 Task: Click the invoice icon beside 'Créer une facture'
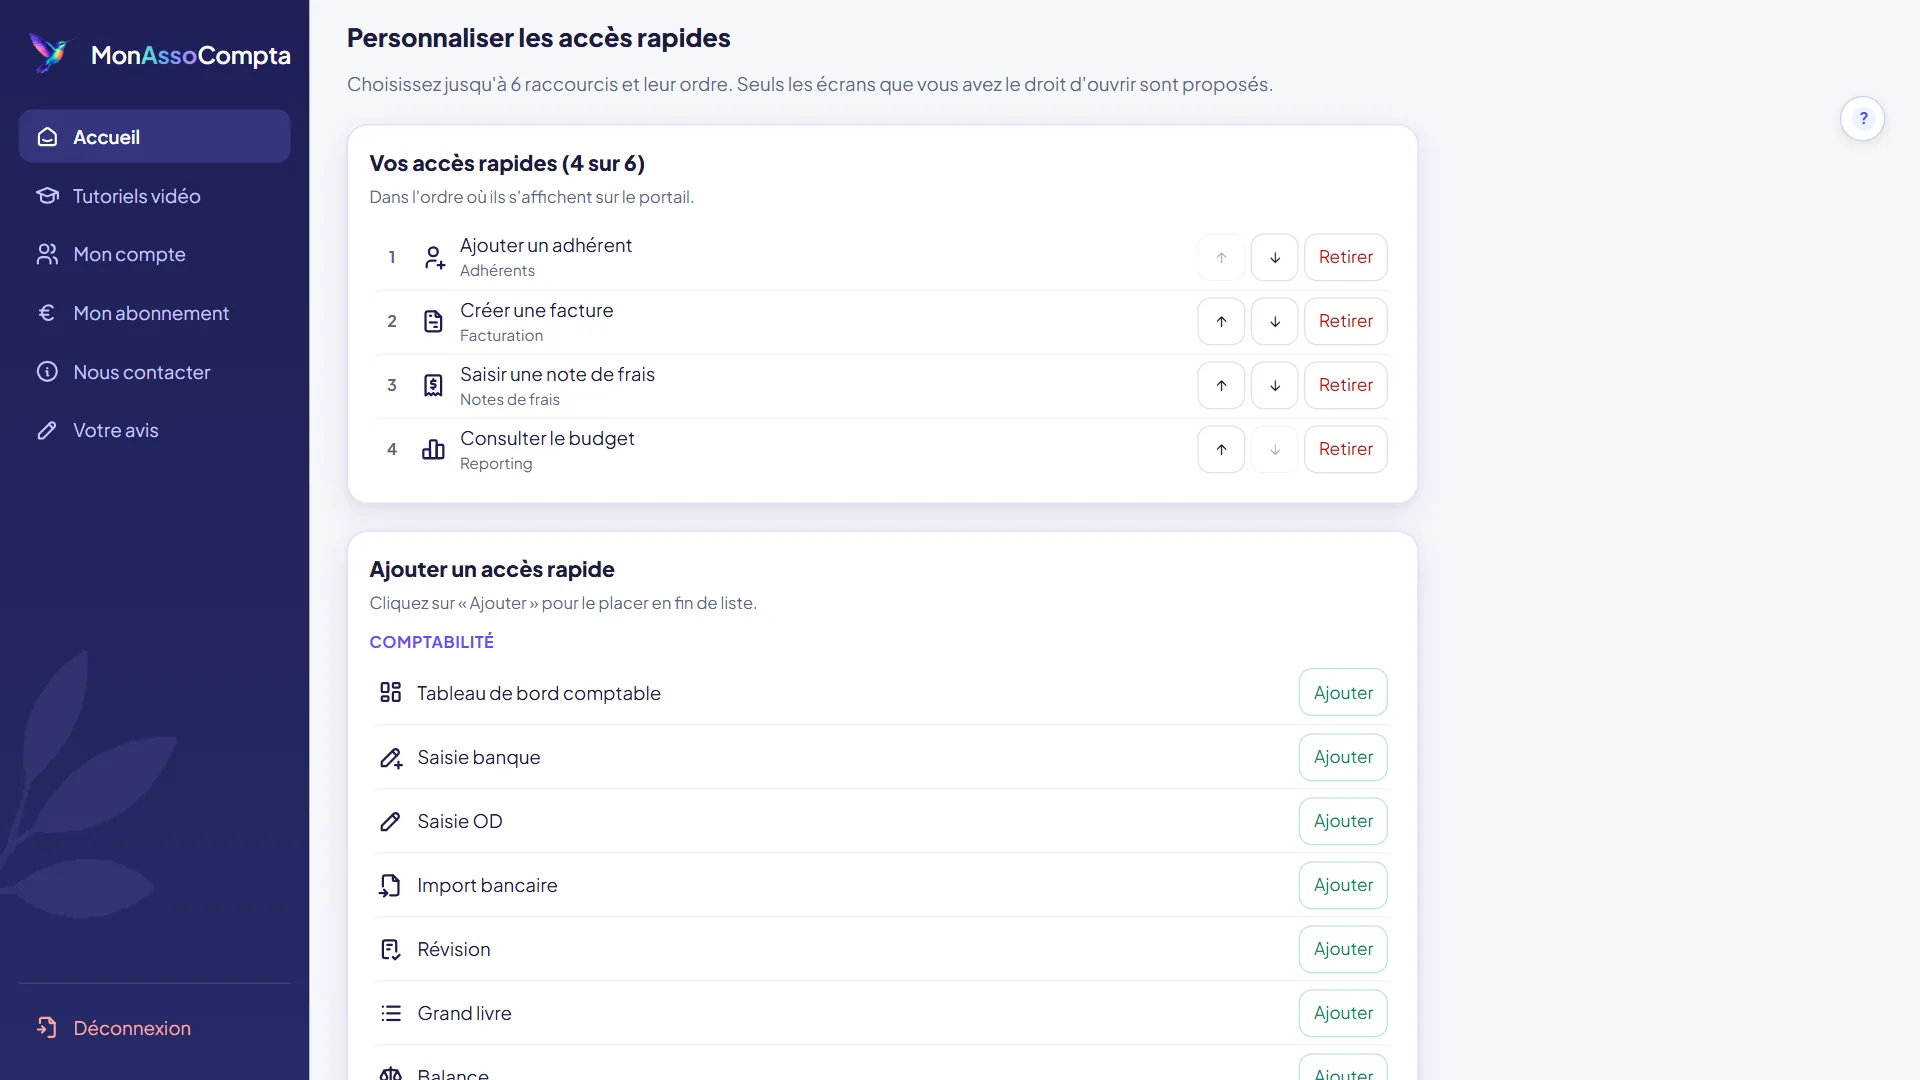point(433,321)
